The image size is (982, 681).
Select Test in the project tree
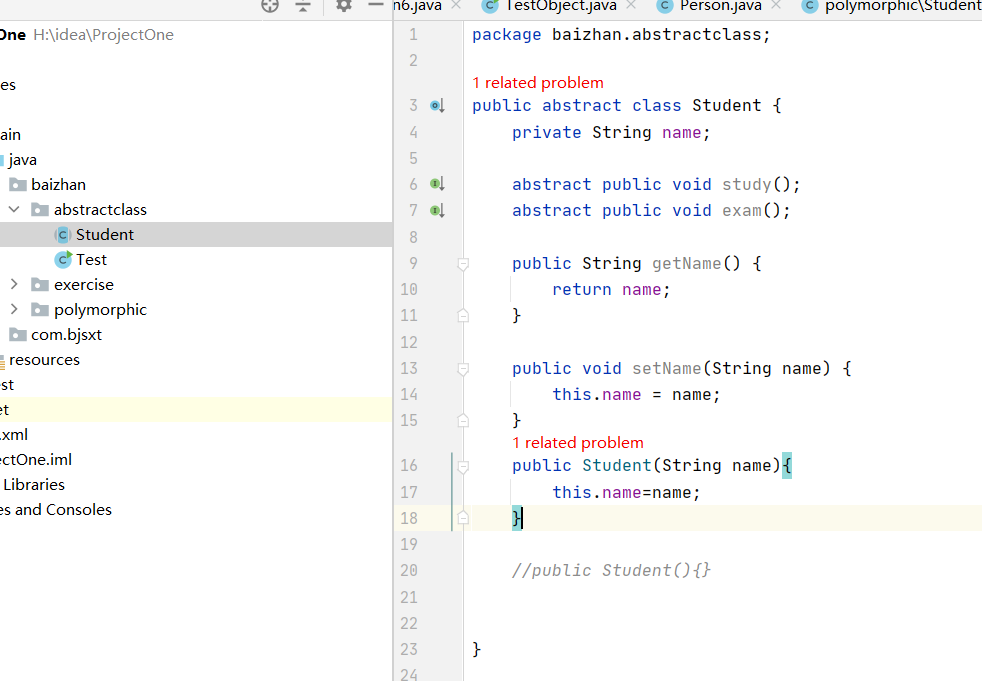click(91, 260)
